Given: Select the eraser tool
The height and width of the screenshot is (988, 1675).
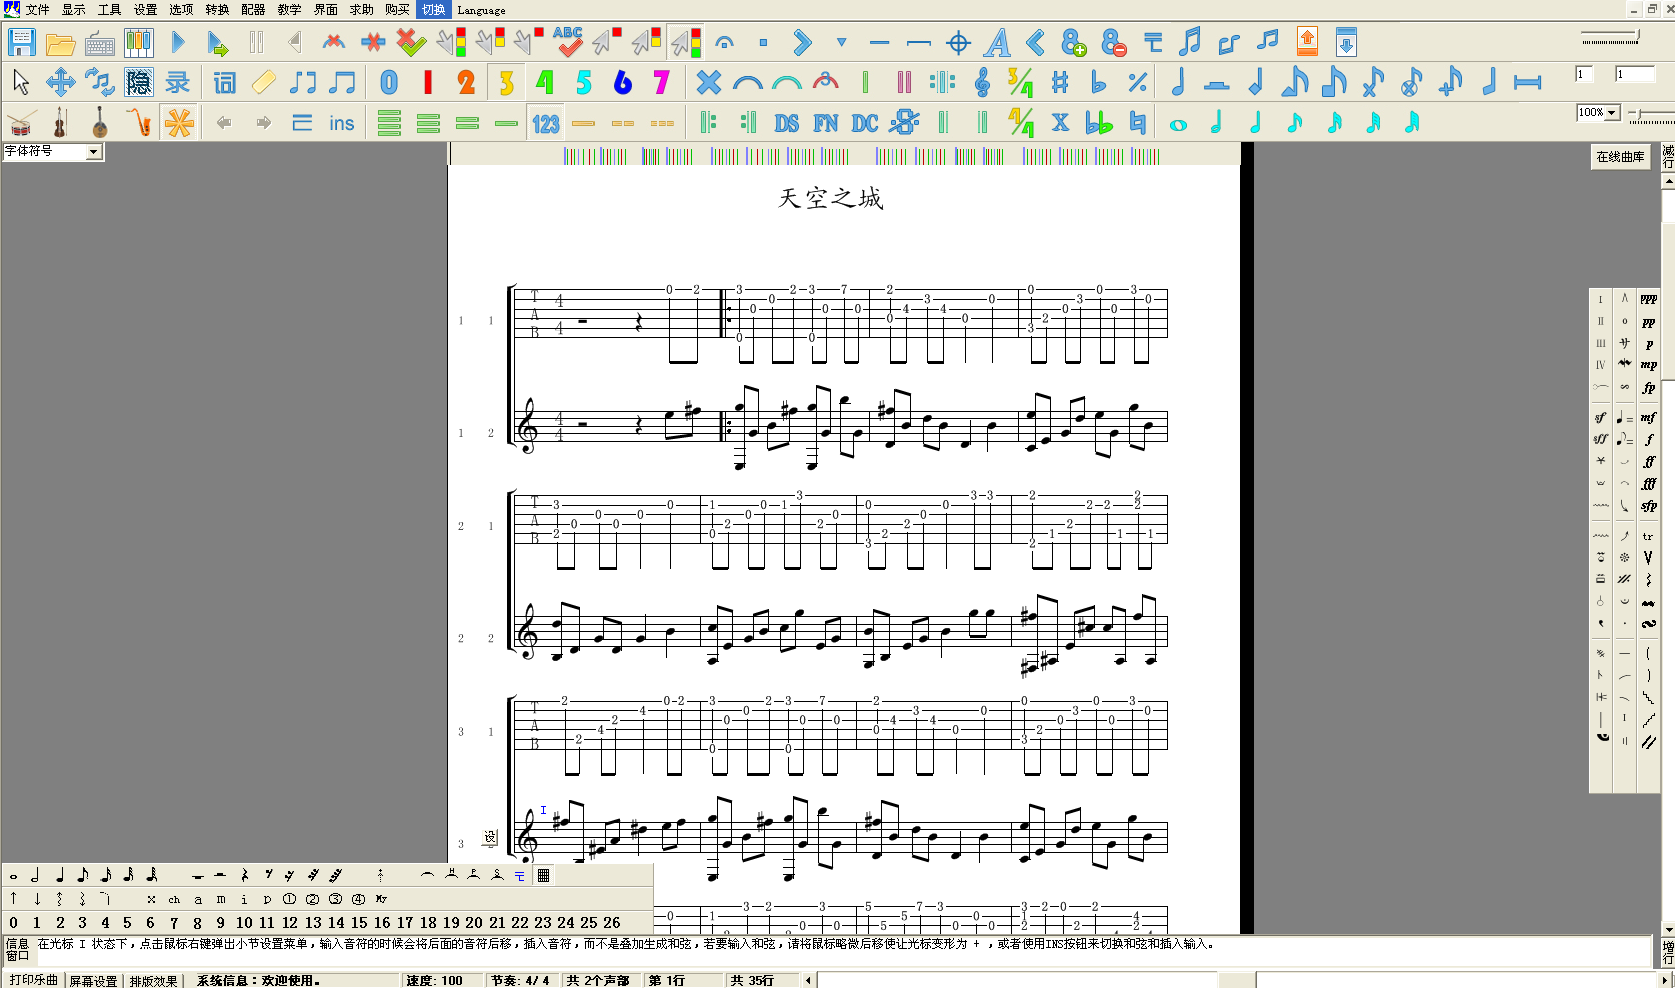Looking at the screenshot, I should [264, 82].
